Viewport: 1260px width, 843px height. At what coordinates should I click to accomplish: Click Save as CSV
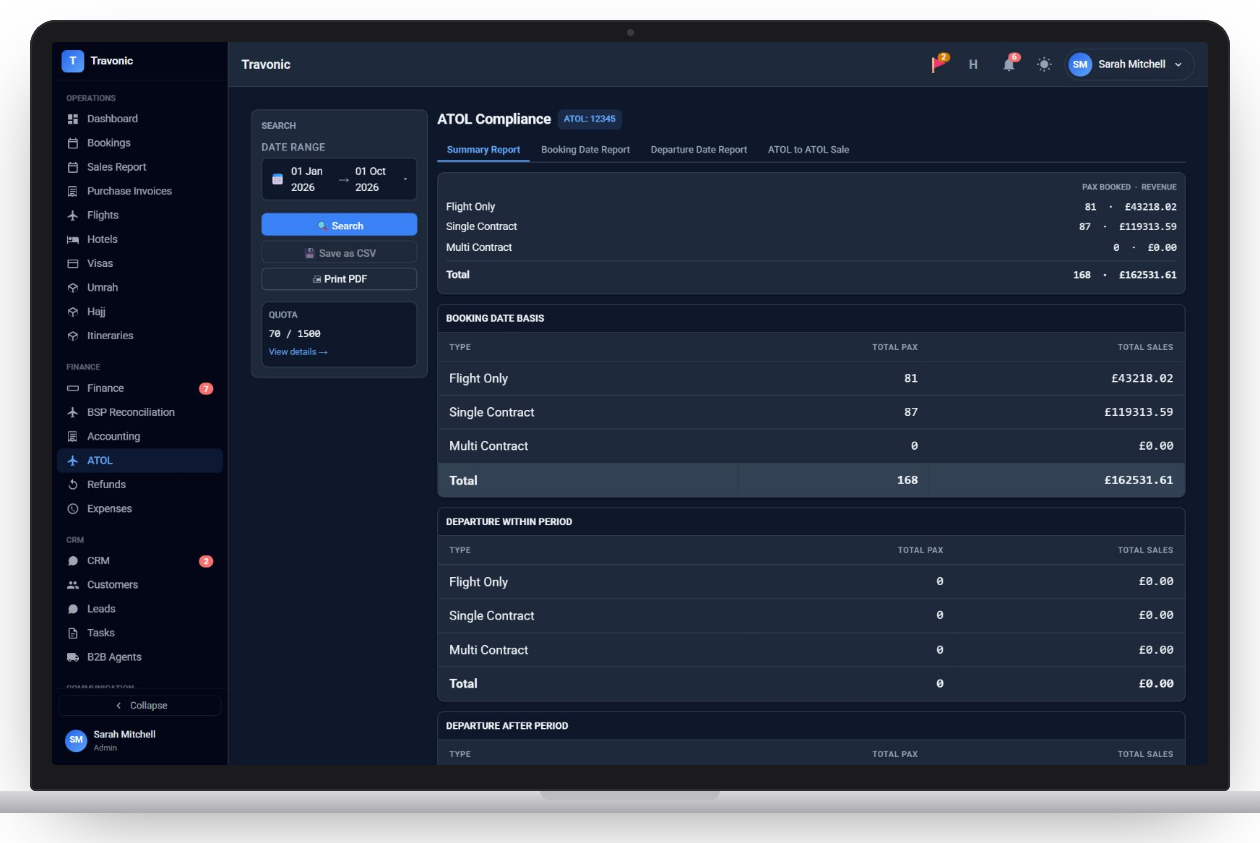339,253
